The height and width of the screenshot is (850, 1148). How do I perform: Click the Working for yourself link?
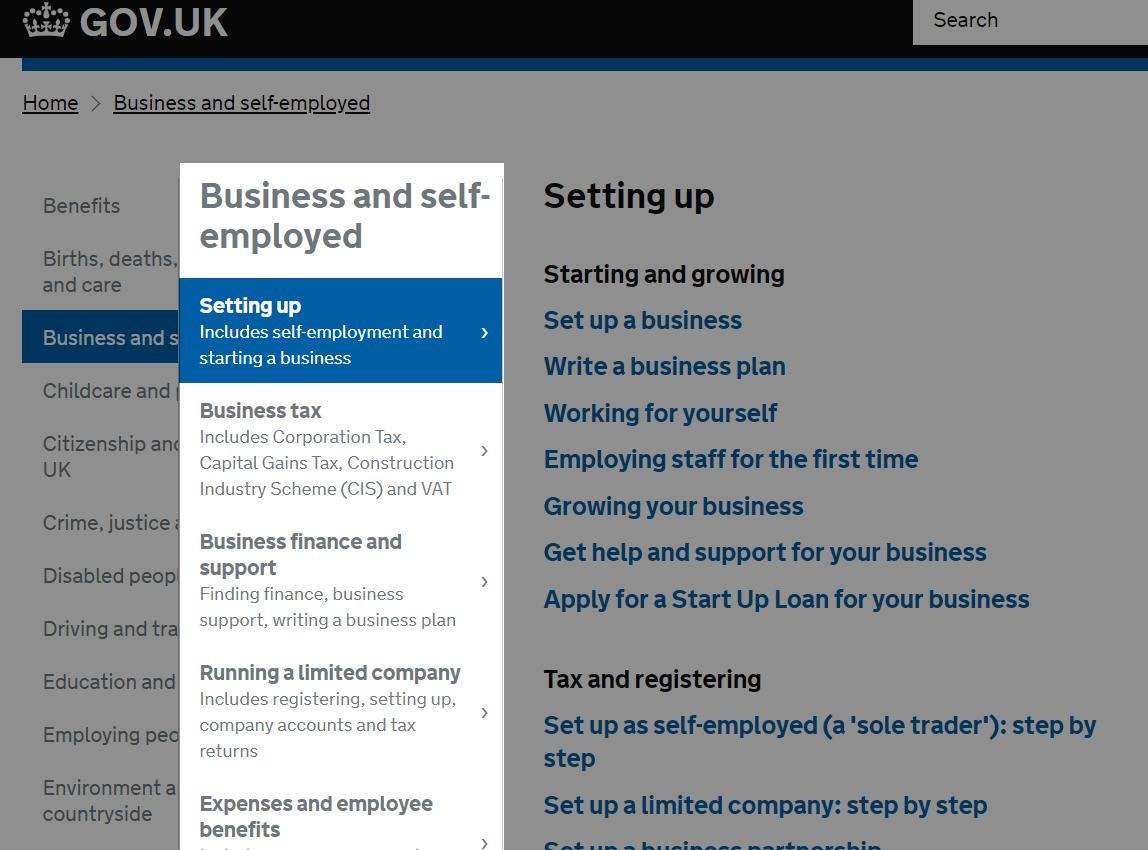[x=660, y=413]
